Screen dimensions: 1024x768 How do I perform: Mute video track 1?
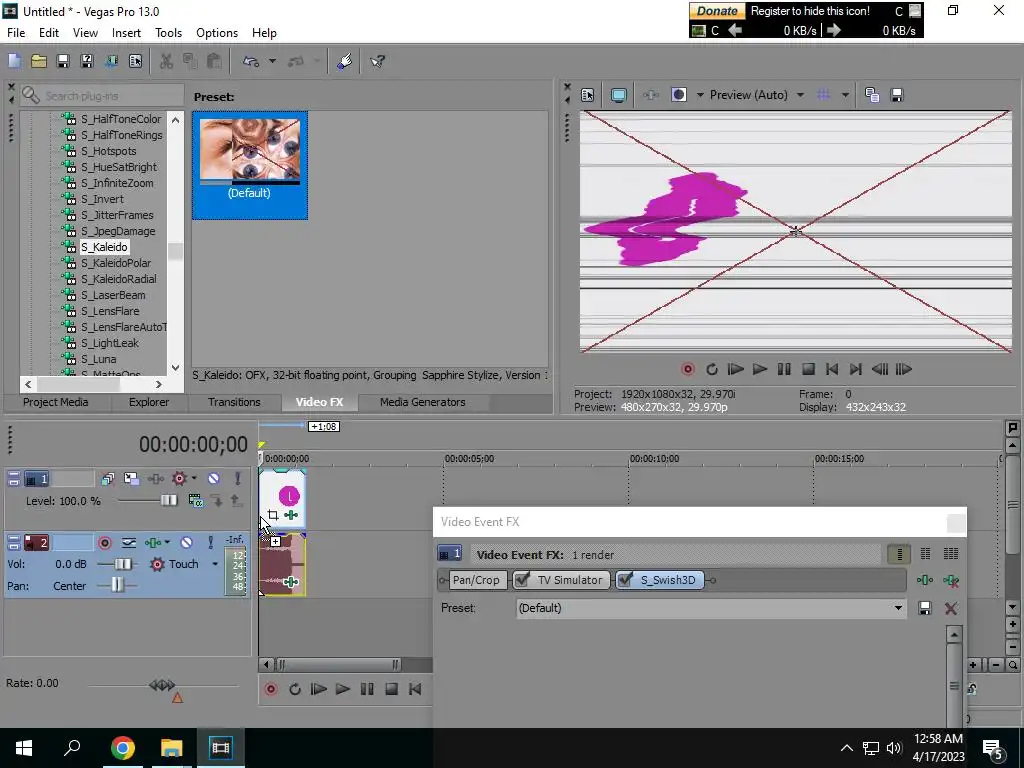[214, 479]
